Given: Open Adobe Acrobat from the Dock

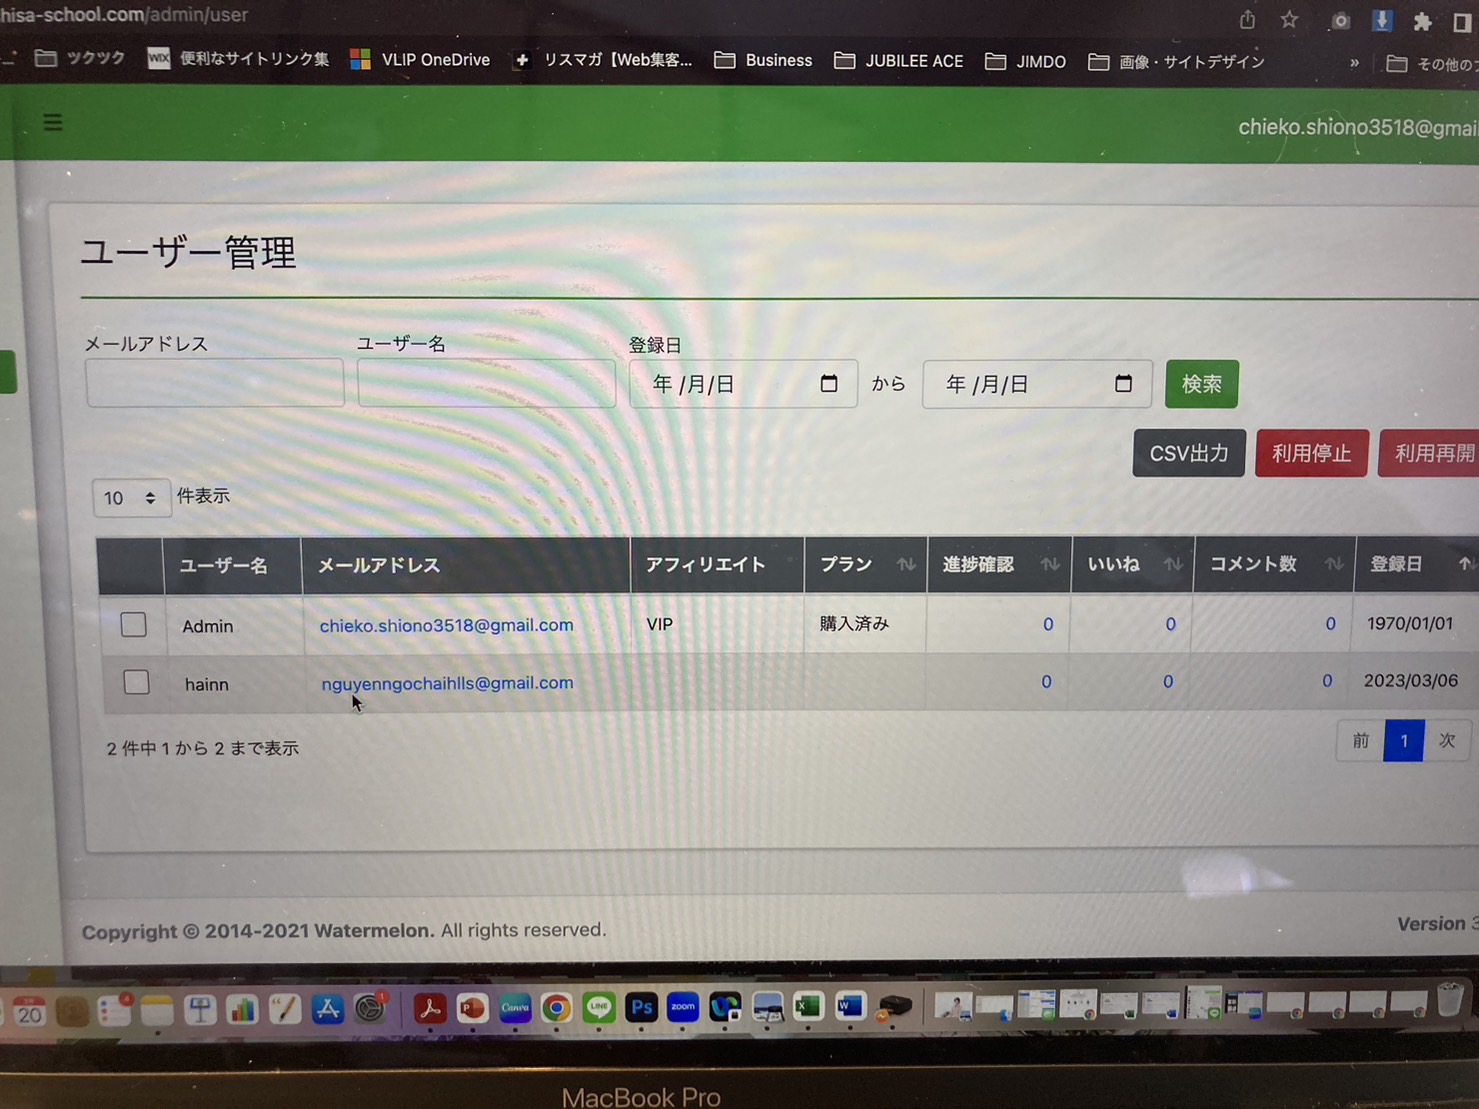Looking at the screenshot, I should coord(430,1007).
